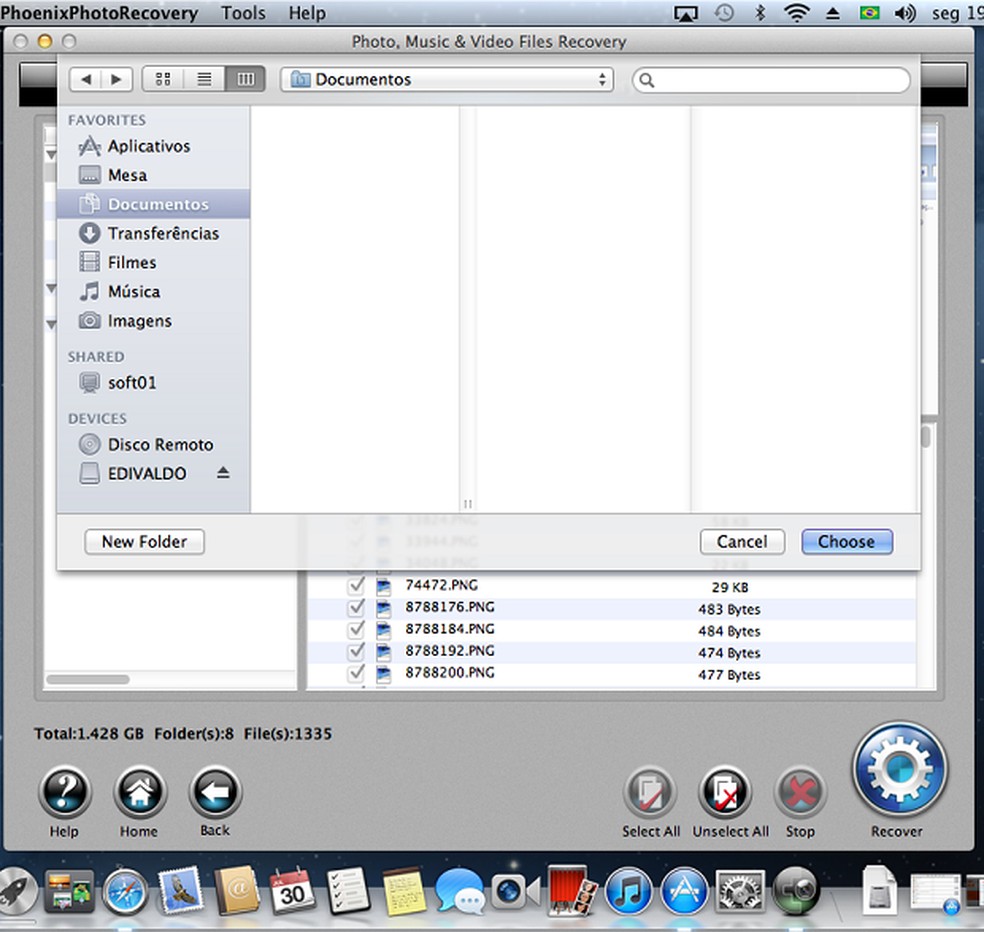The width and height of the screenshot is (984, 932).
Task: Click the file name 8788192.PNG
Action: [x=450, y=651]
